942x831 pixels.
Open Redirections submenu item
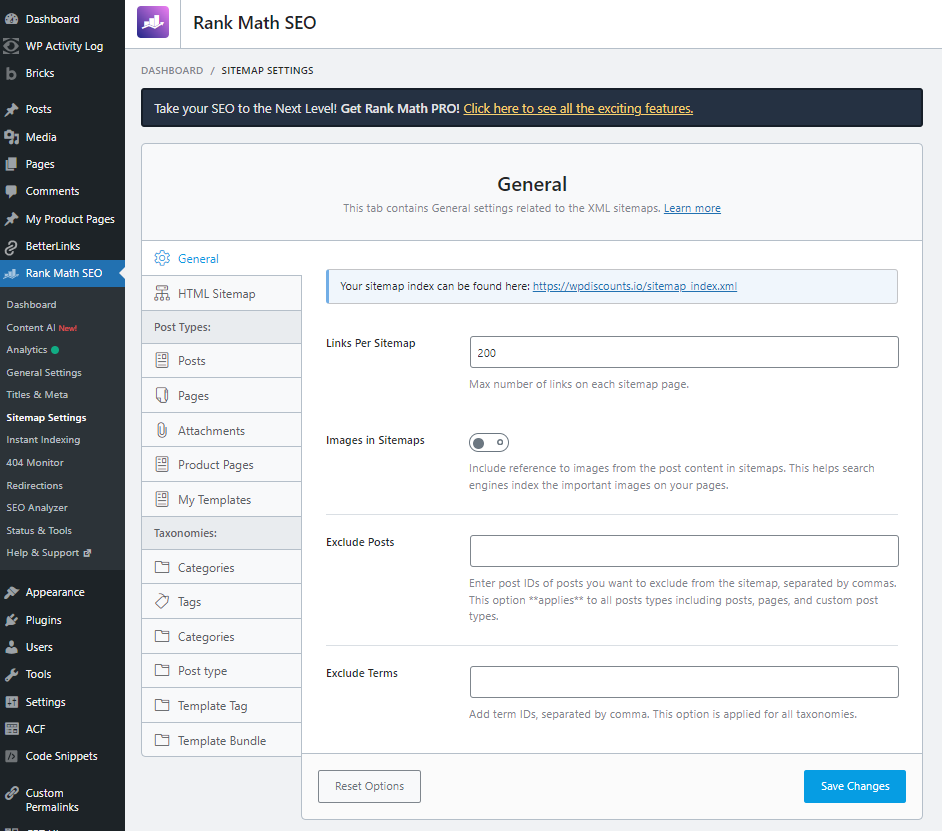pos(34,486)
